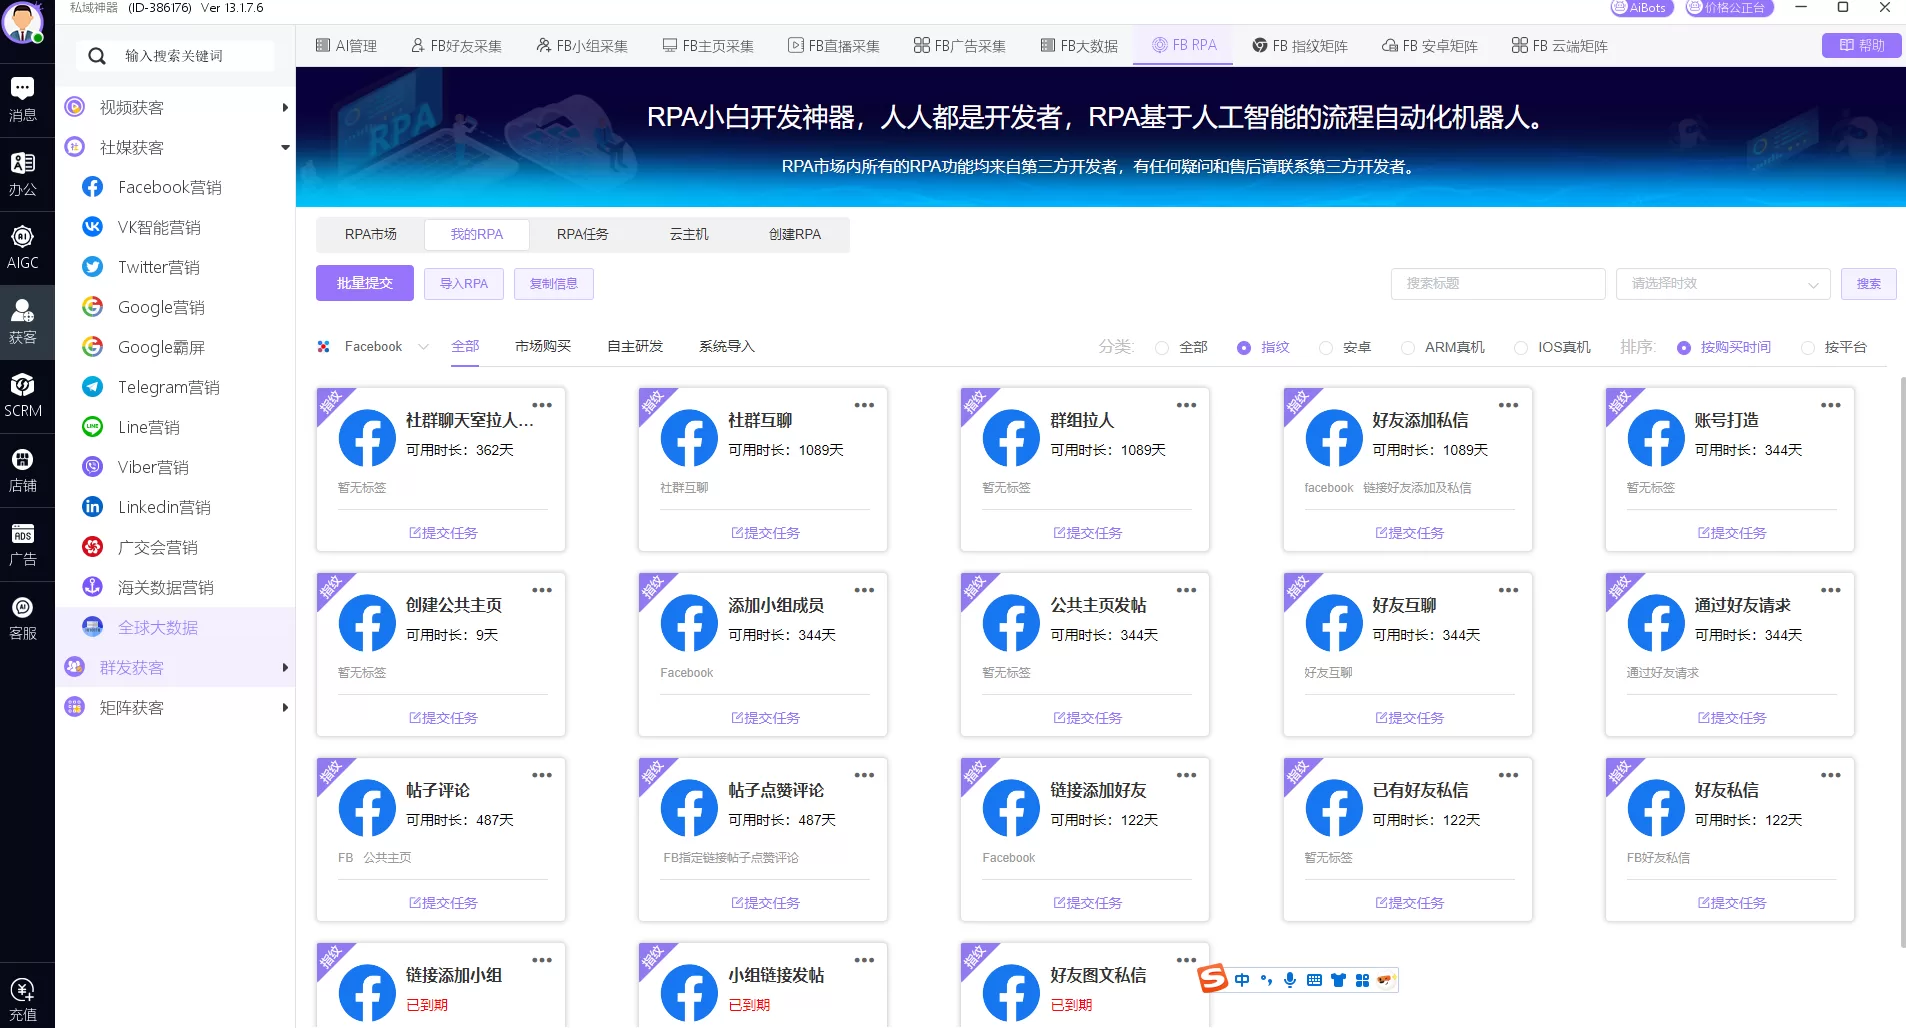
Task: Click 提交任务 on 好友添加私信 card
Action: 1409,533
